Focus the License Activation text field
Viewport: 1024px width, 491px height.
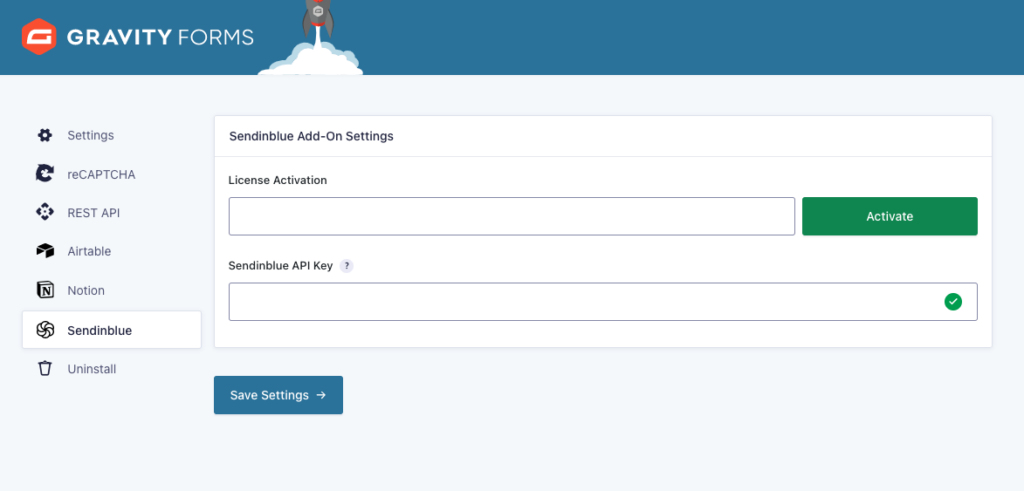click(x=511, y=216)
